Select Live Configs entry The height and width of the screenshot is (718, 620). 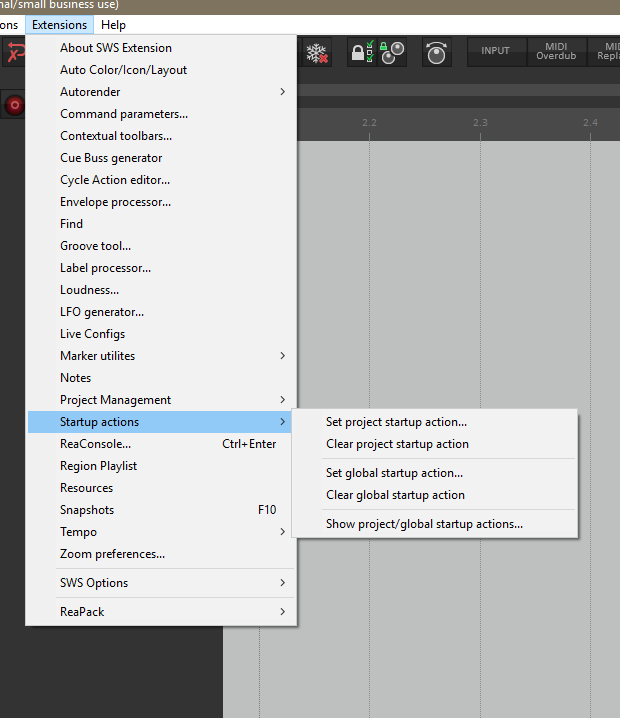pyautogui.click(x=161, y=334)
